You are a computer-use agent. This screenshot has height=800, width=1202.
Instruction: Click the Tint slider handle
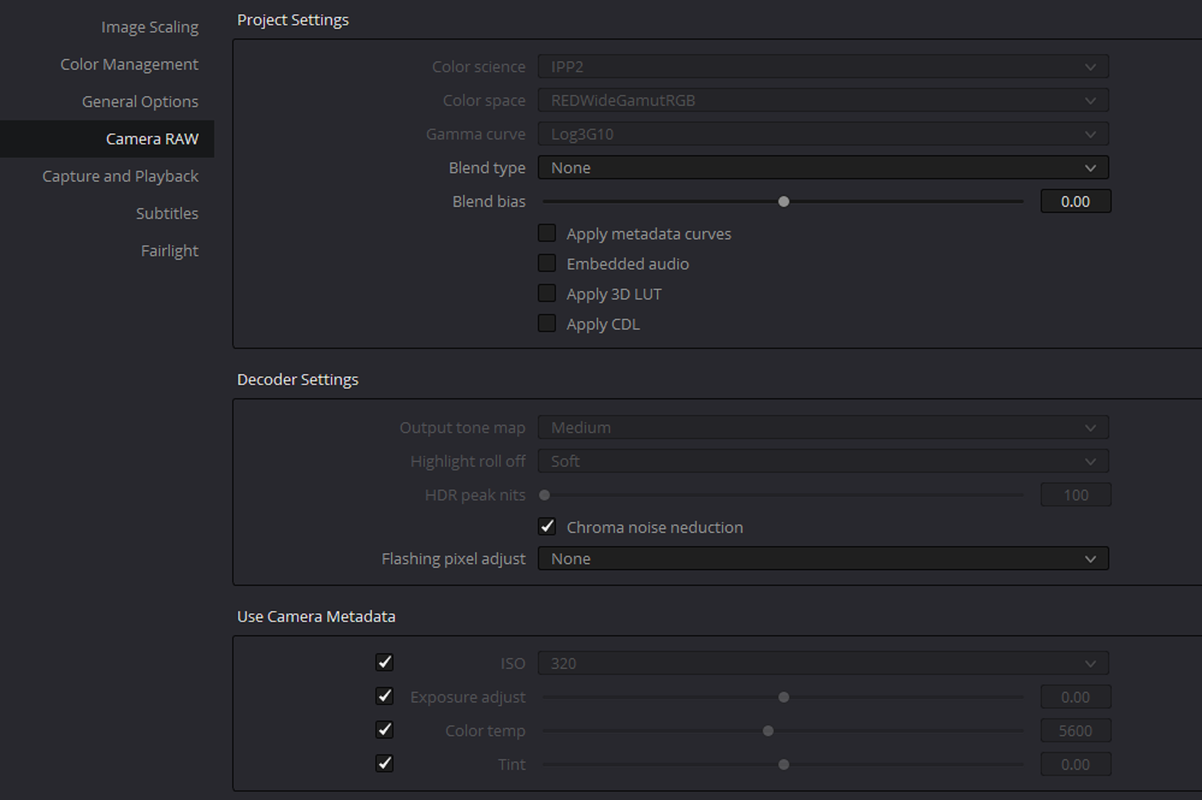click(784, 765)
